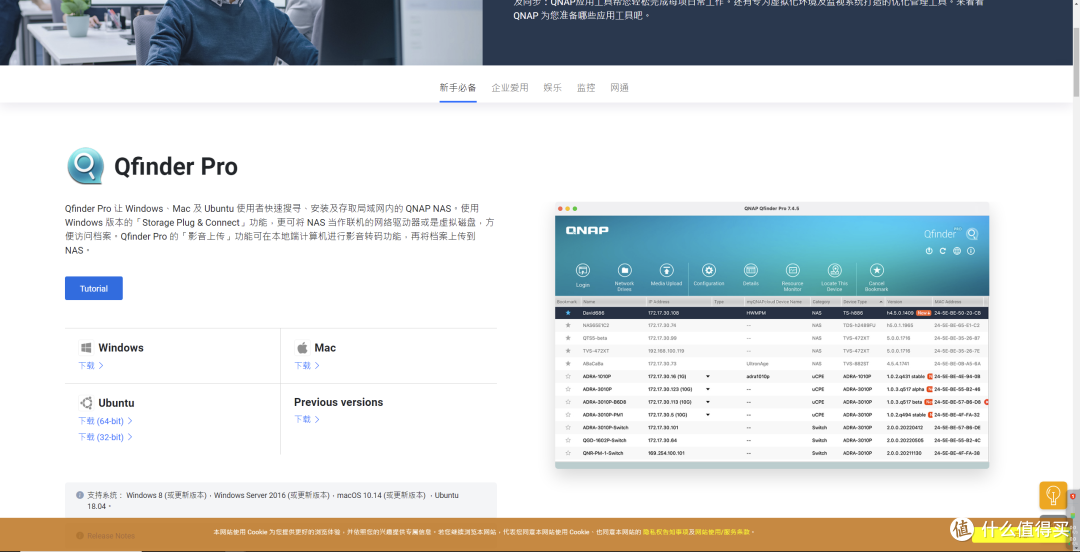Image resolution: width=1080 pixels, height=552 pixels.
Task: Click the Previous versions 下载 link
Action: [x=307, y=419]
